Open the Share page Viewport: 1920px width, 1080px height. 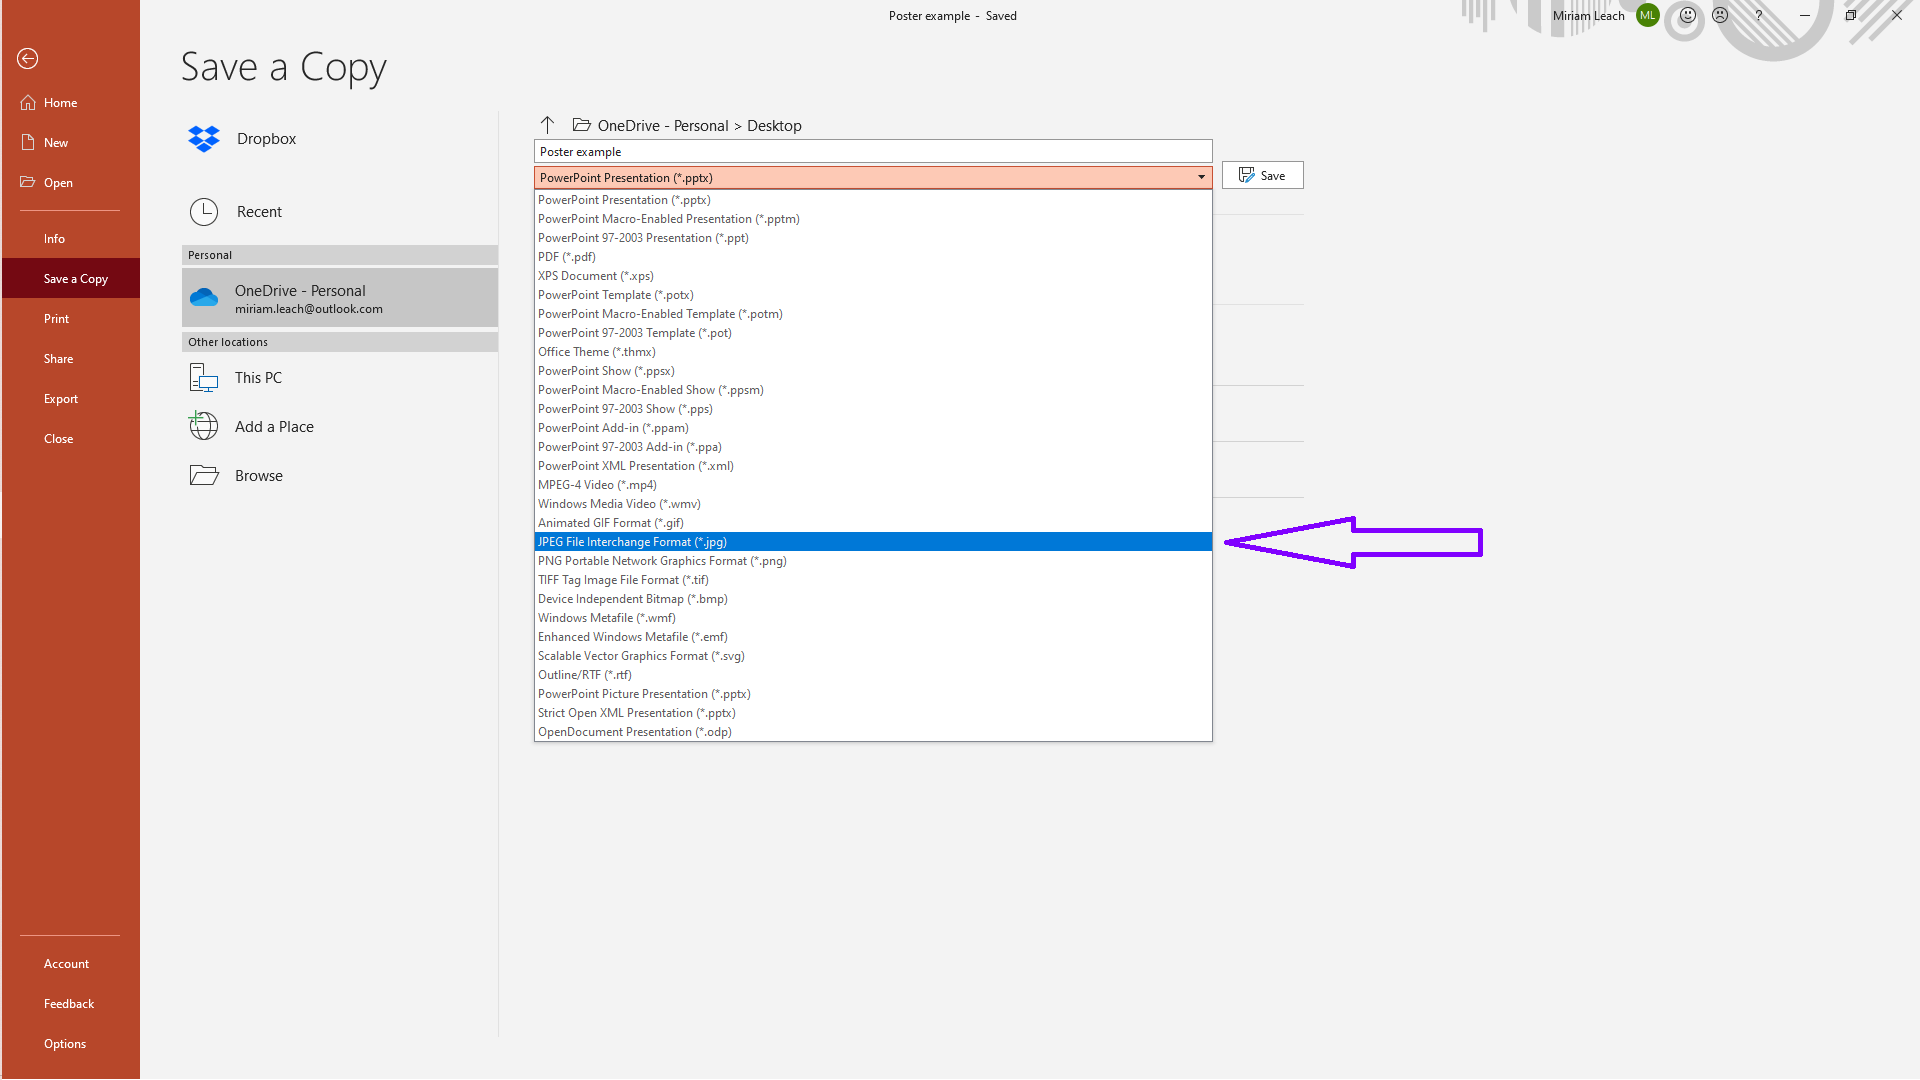tap(70, 359)
